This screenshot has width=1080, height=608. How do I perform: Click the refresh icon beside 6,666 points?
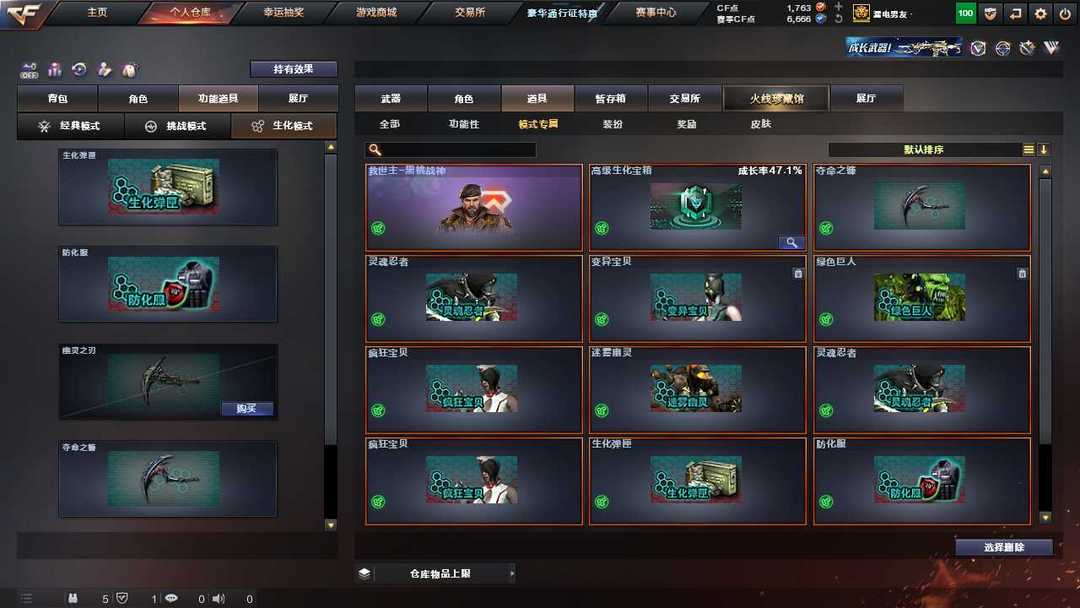click(x=838, y=19)
